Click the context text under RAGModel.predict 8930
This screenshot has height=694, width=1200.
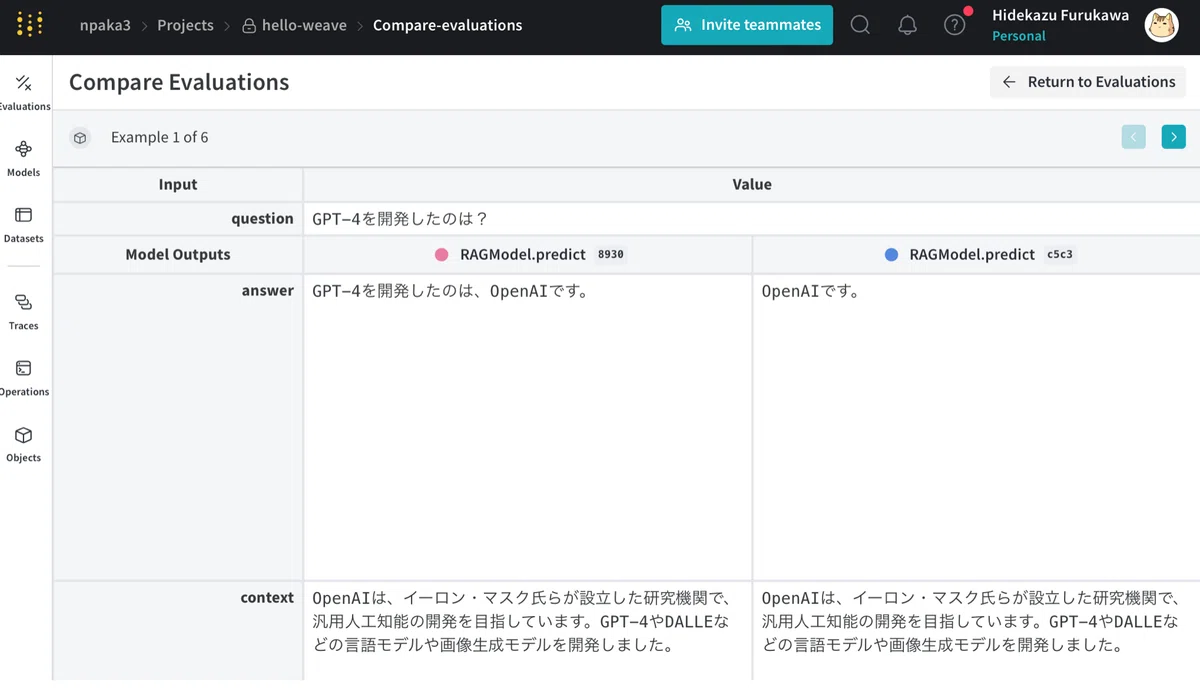click(521, 621)
